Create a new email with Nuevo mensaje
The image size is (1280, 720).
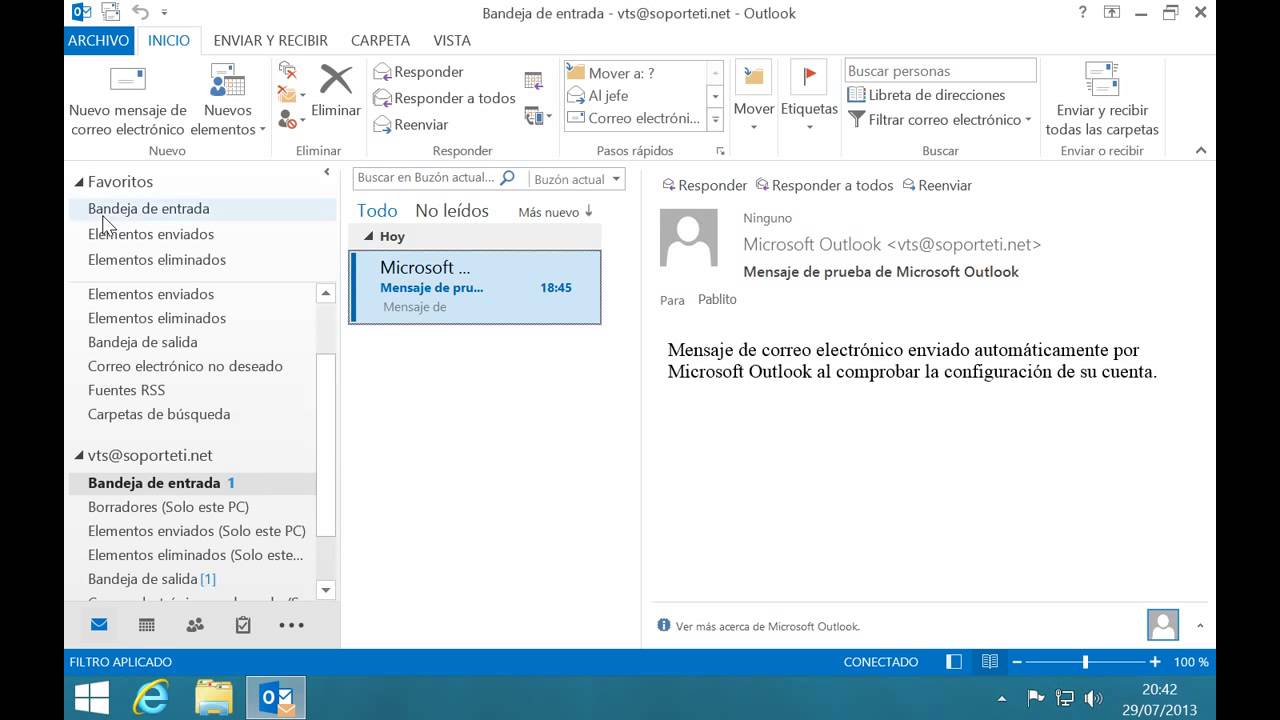pos(127,100)
